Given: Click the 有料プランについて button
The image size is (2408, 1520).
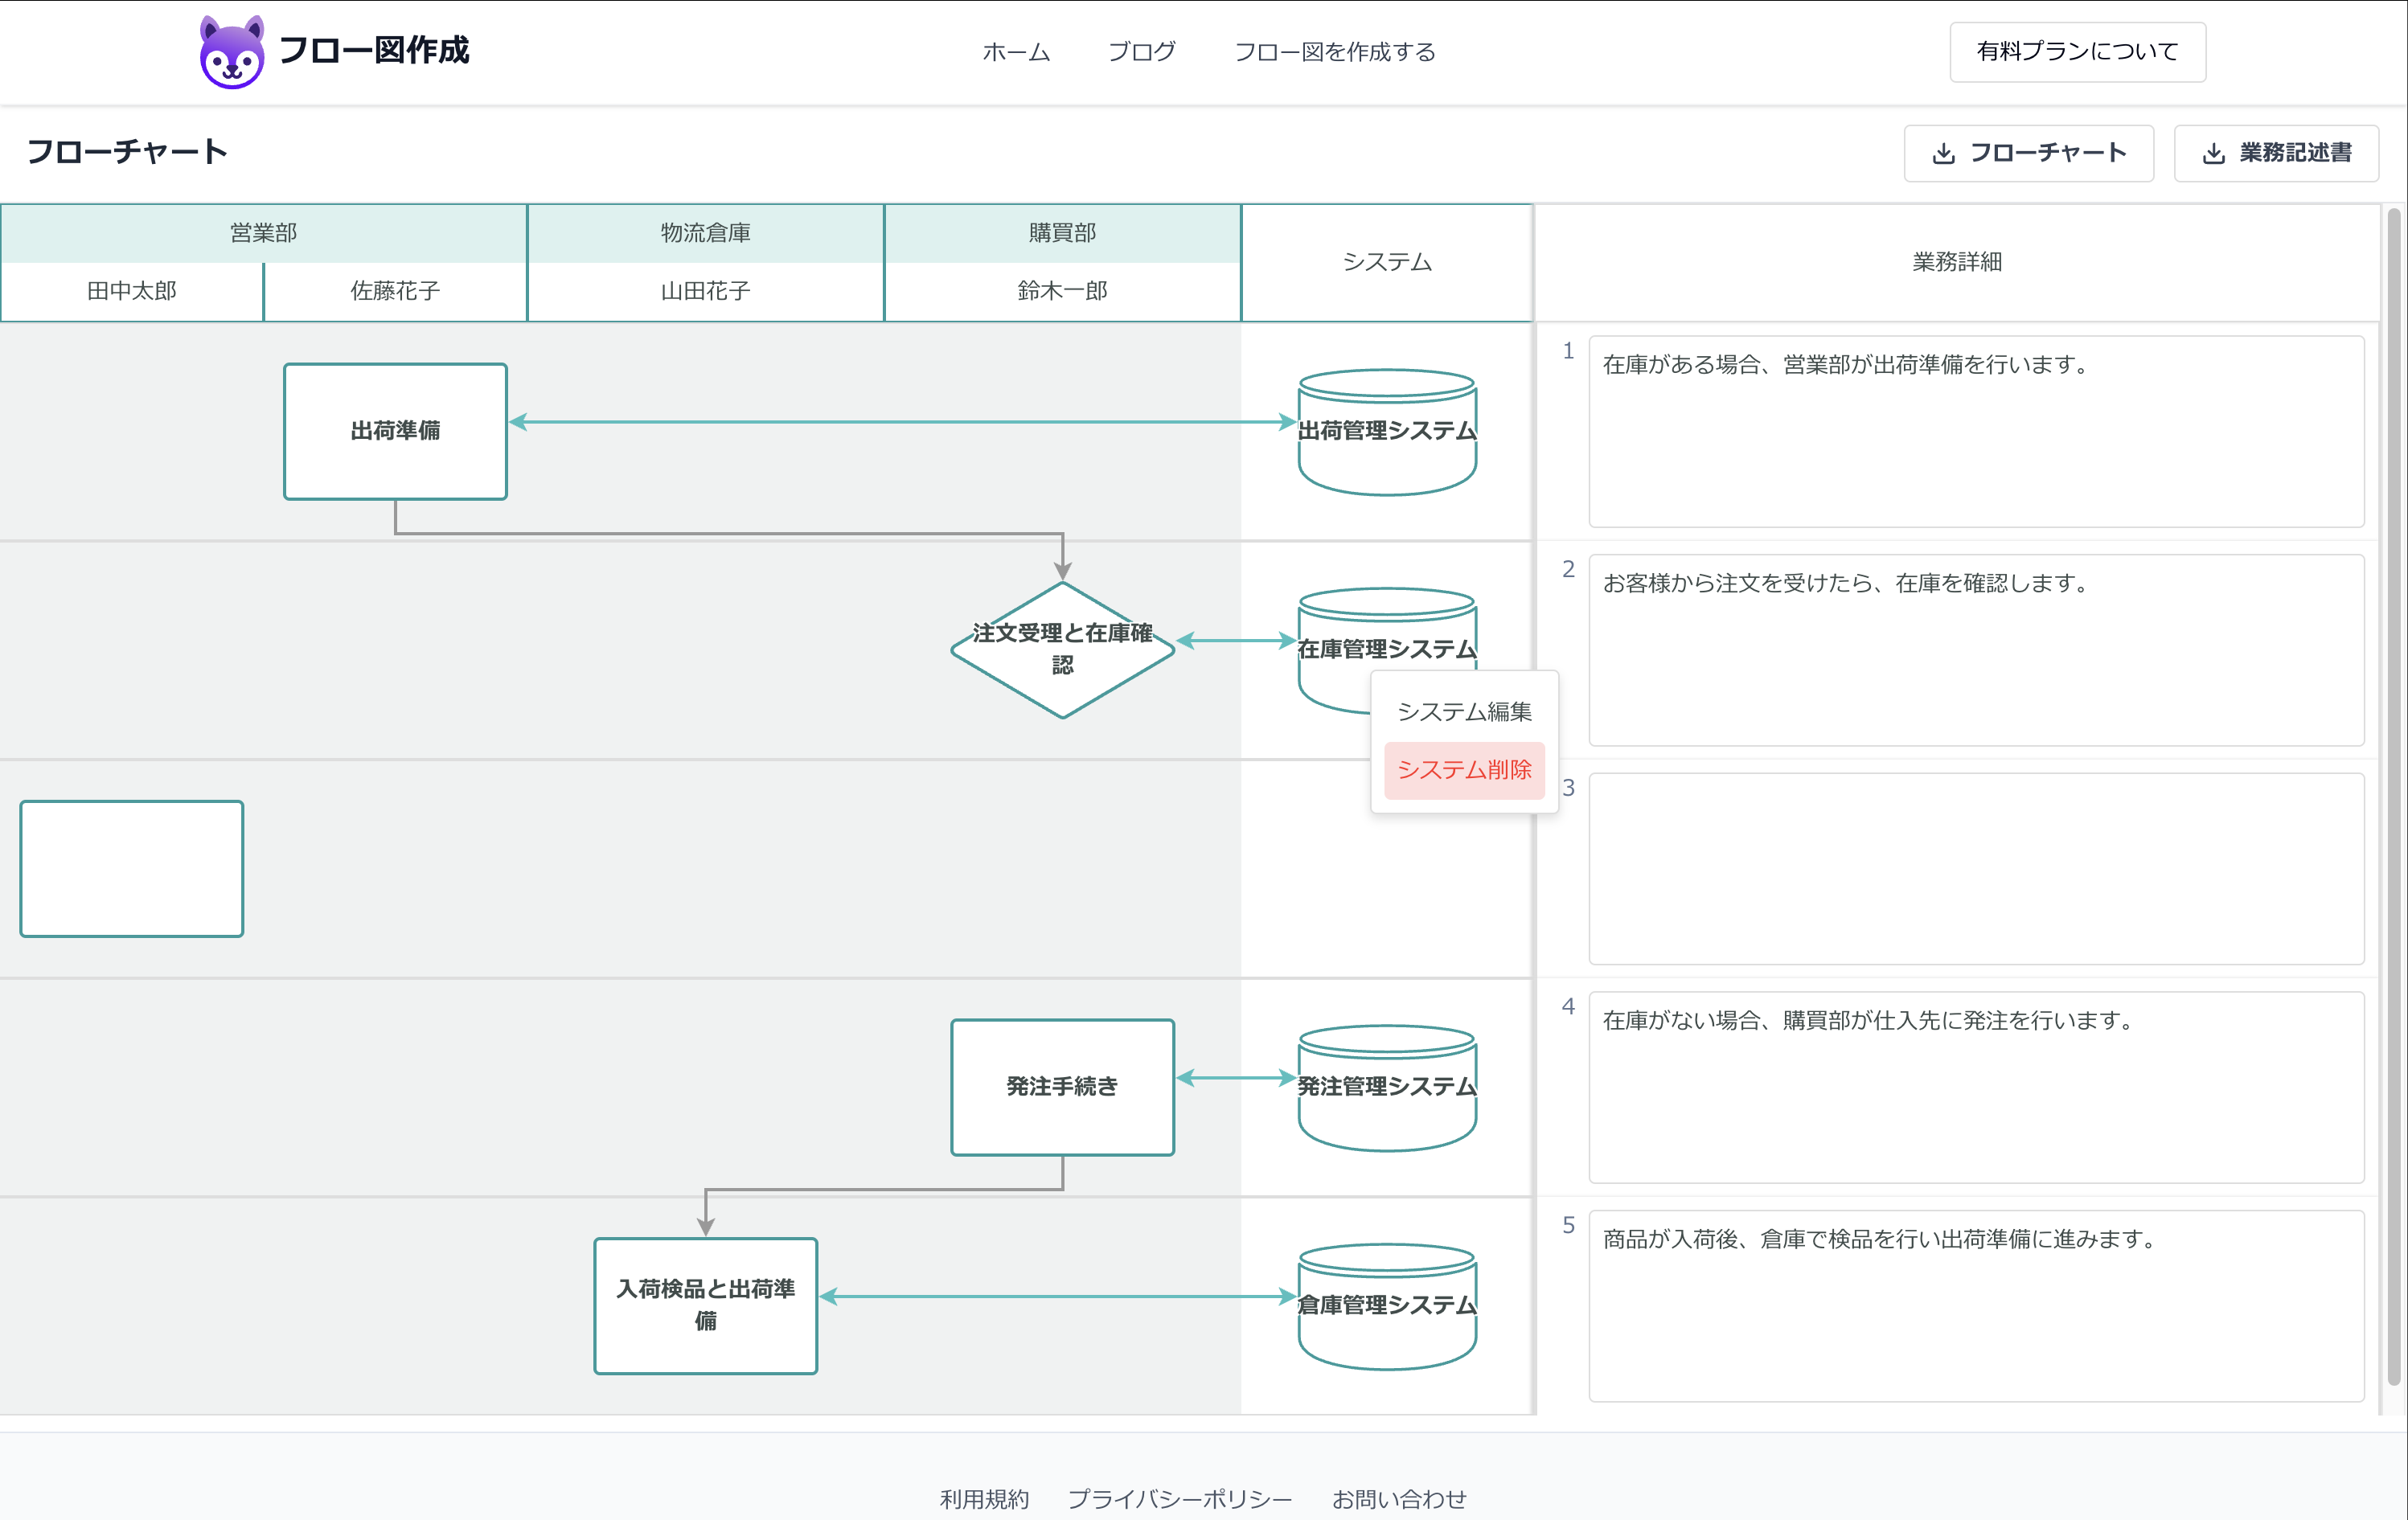Looking at the screenshot, I should [2077, 52].
